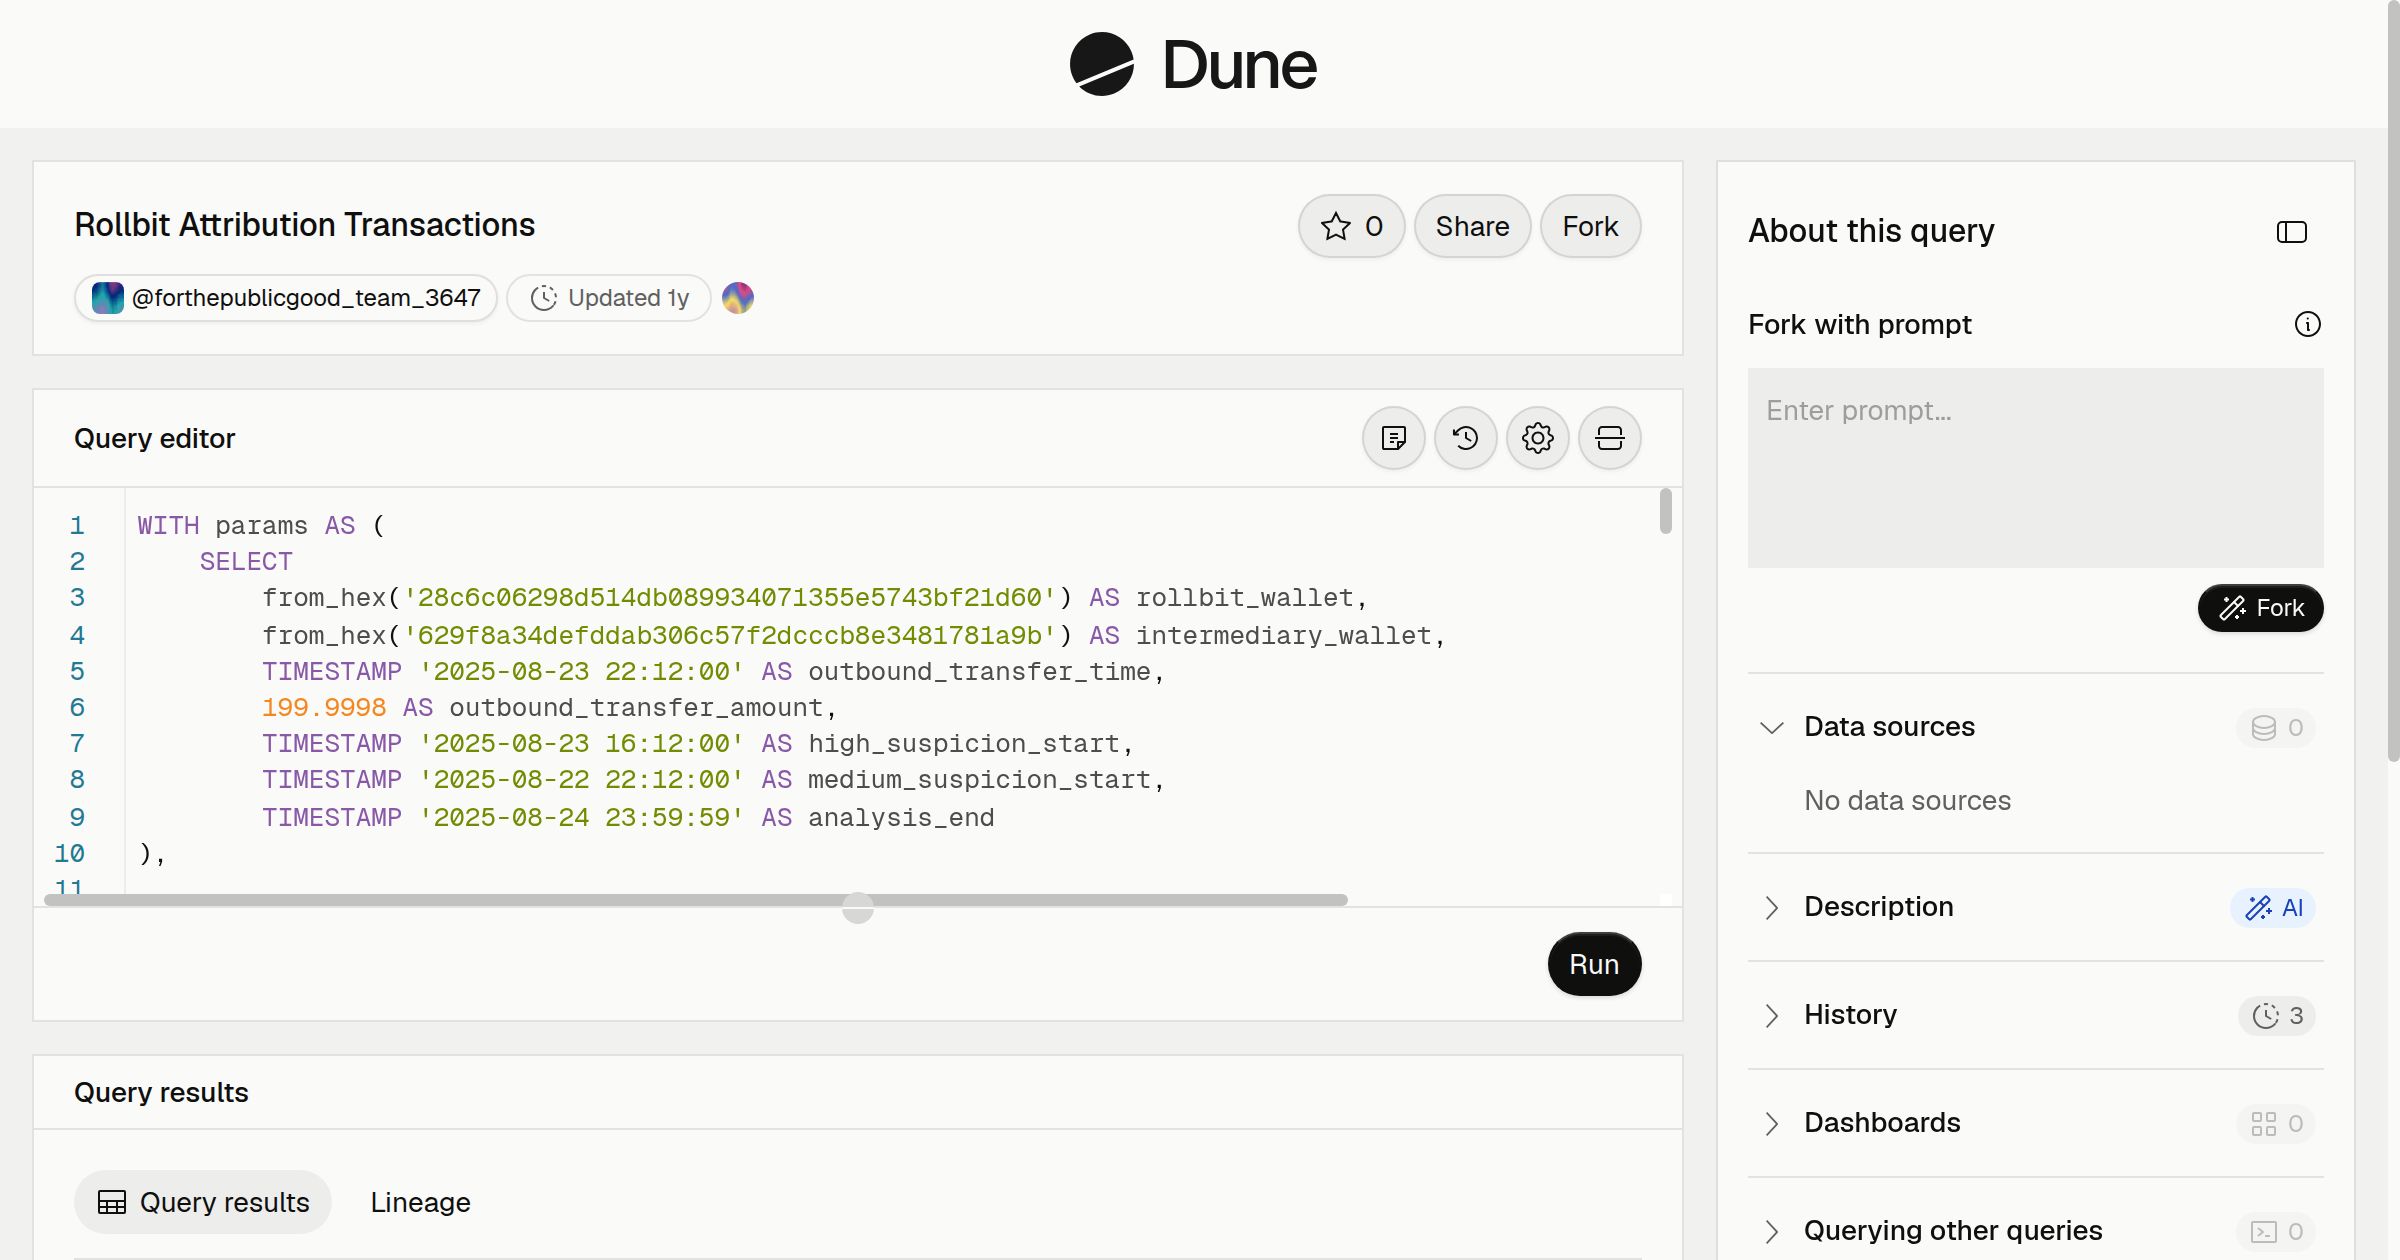Switch to the Query results tab
The width and height of the screenshot is (2400, 1260).
point(203,1202)
